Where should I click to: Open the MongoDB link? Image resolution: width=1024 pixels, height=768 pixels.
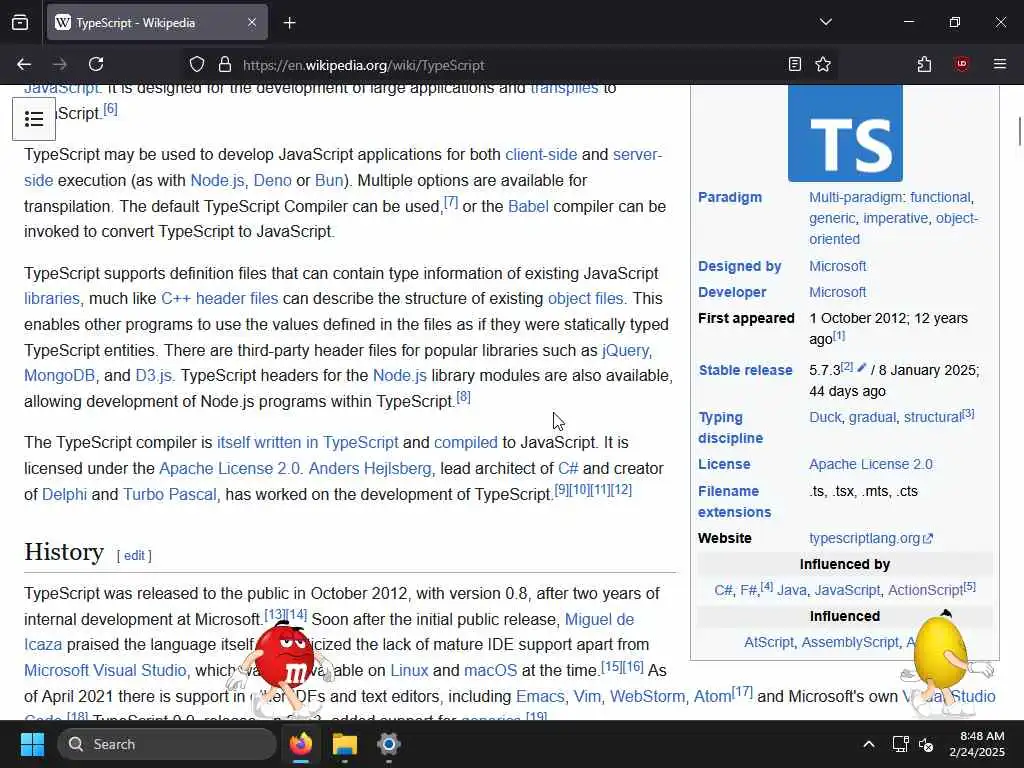(59, 376)
